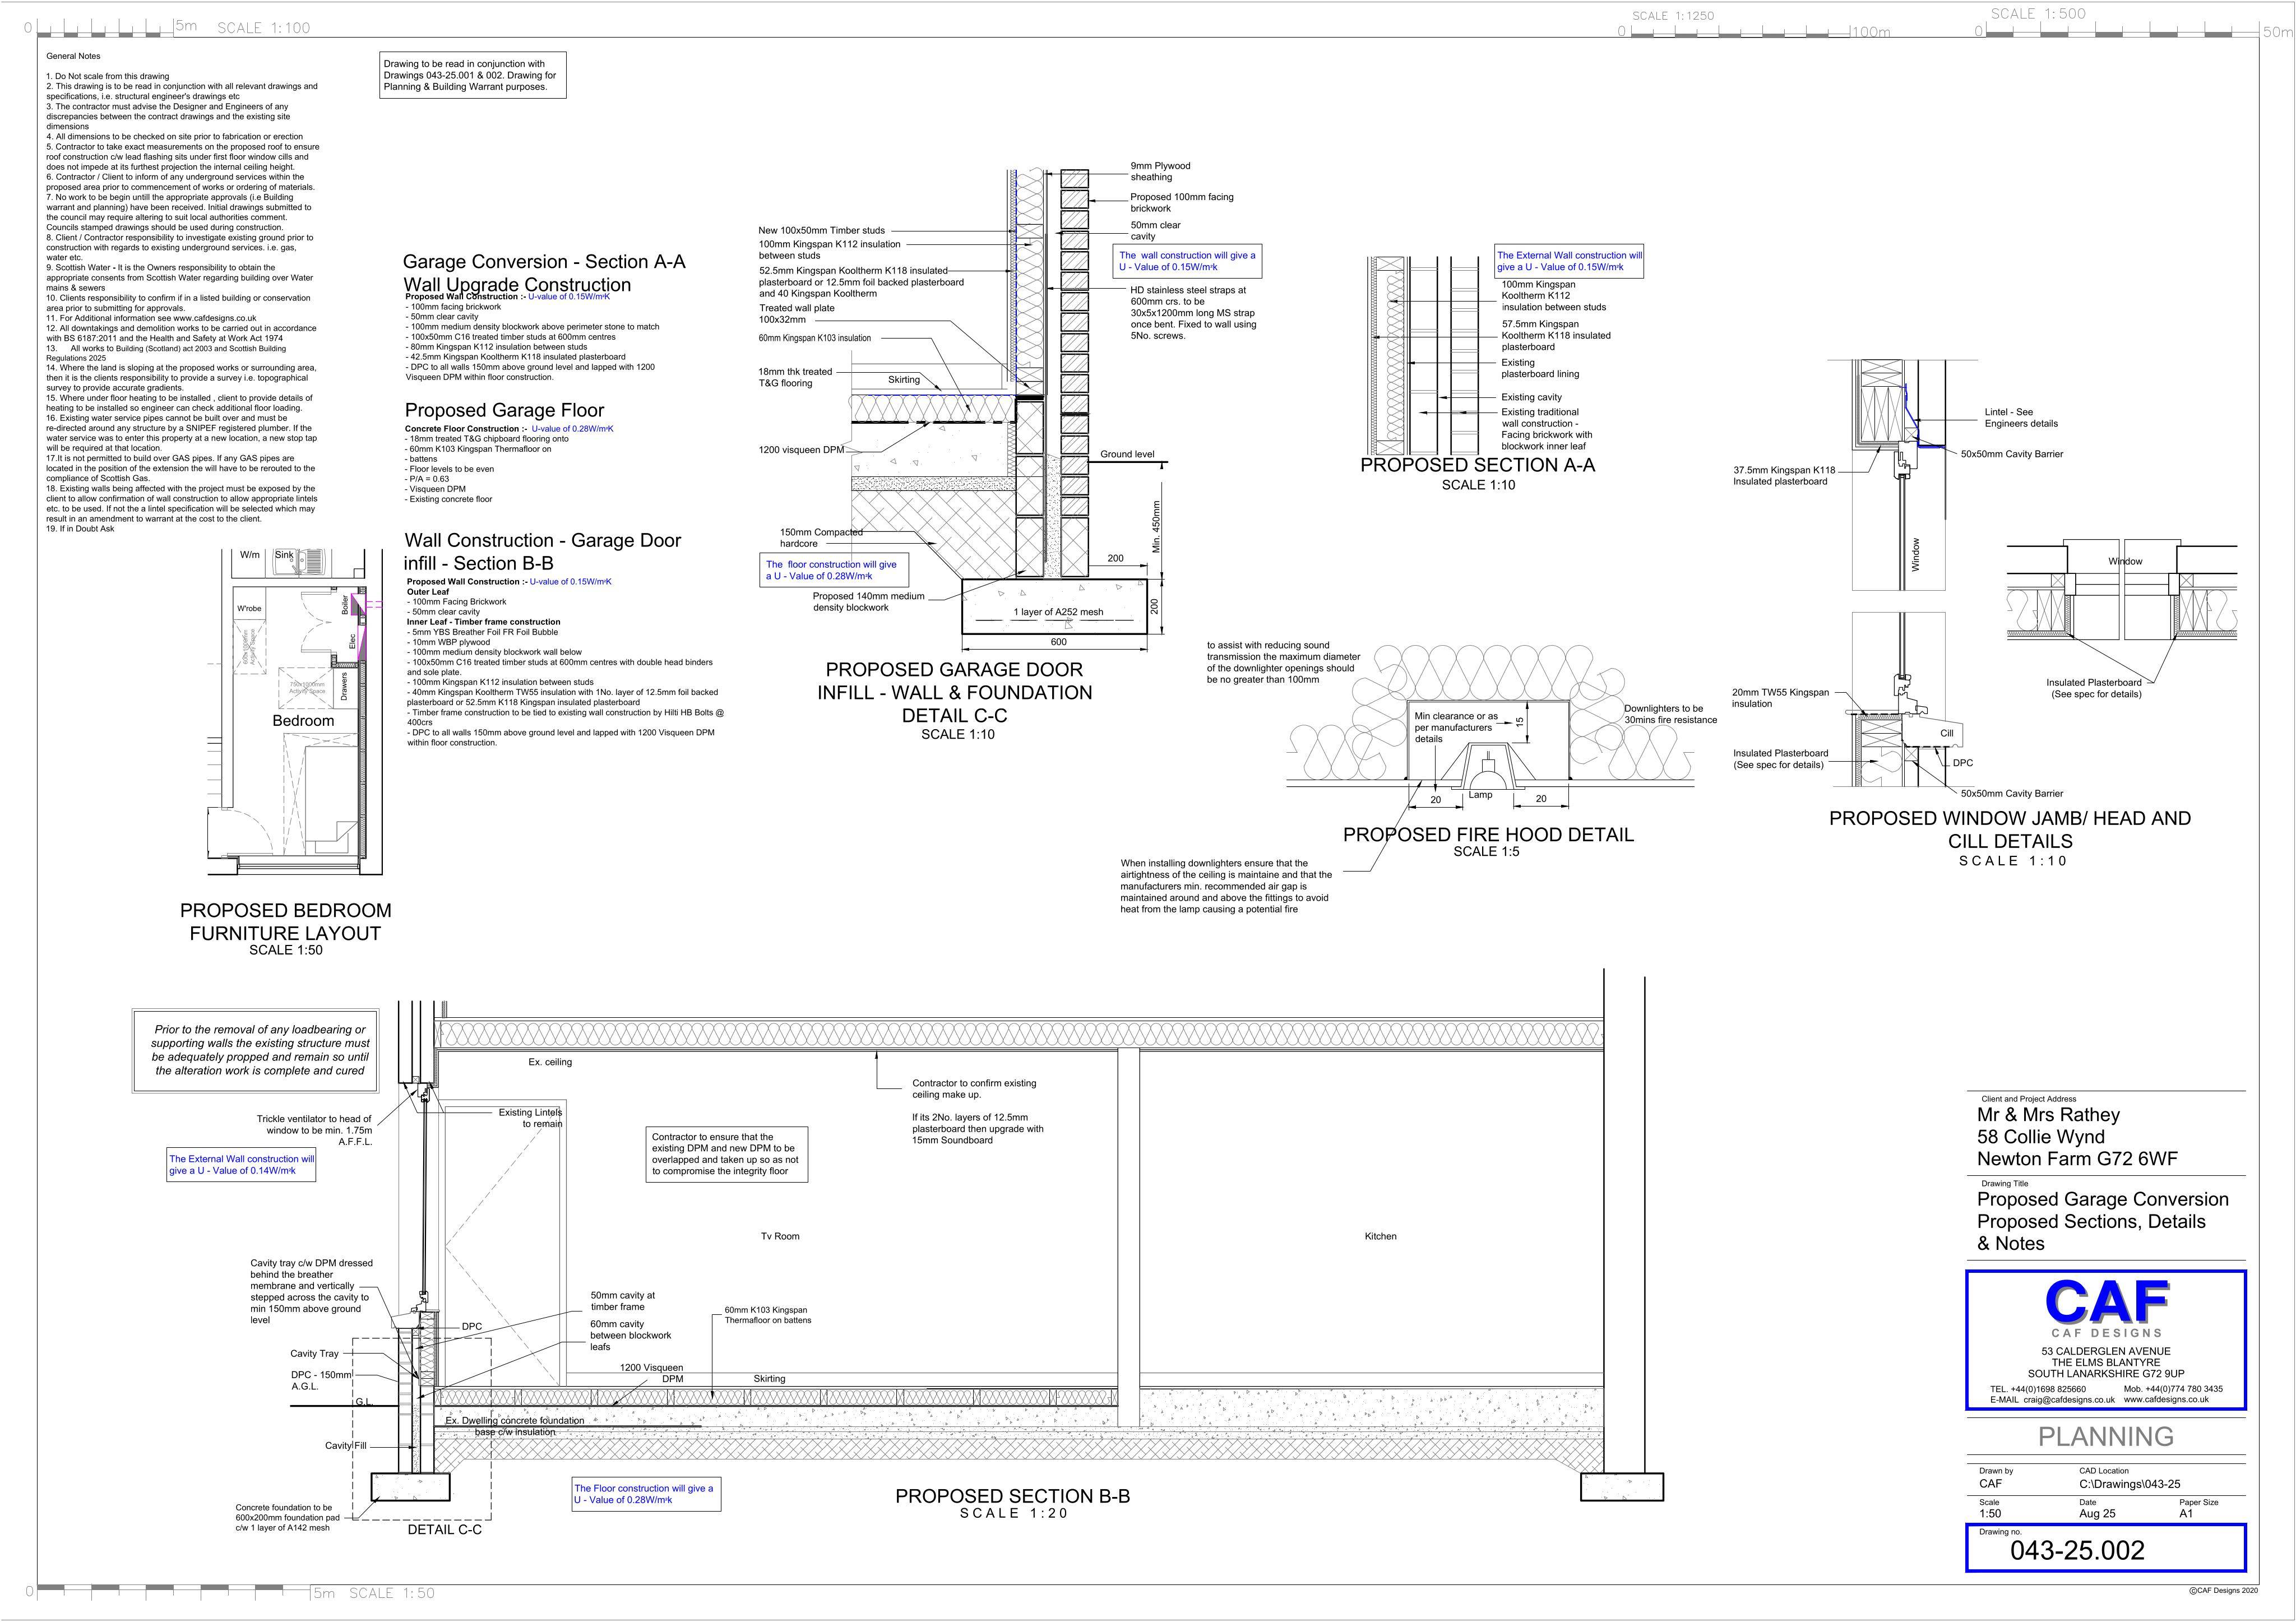Click 'Proposed Garage Floor' heading

pos(504,410)
